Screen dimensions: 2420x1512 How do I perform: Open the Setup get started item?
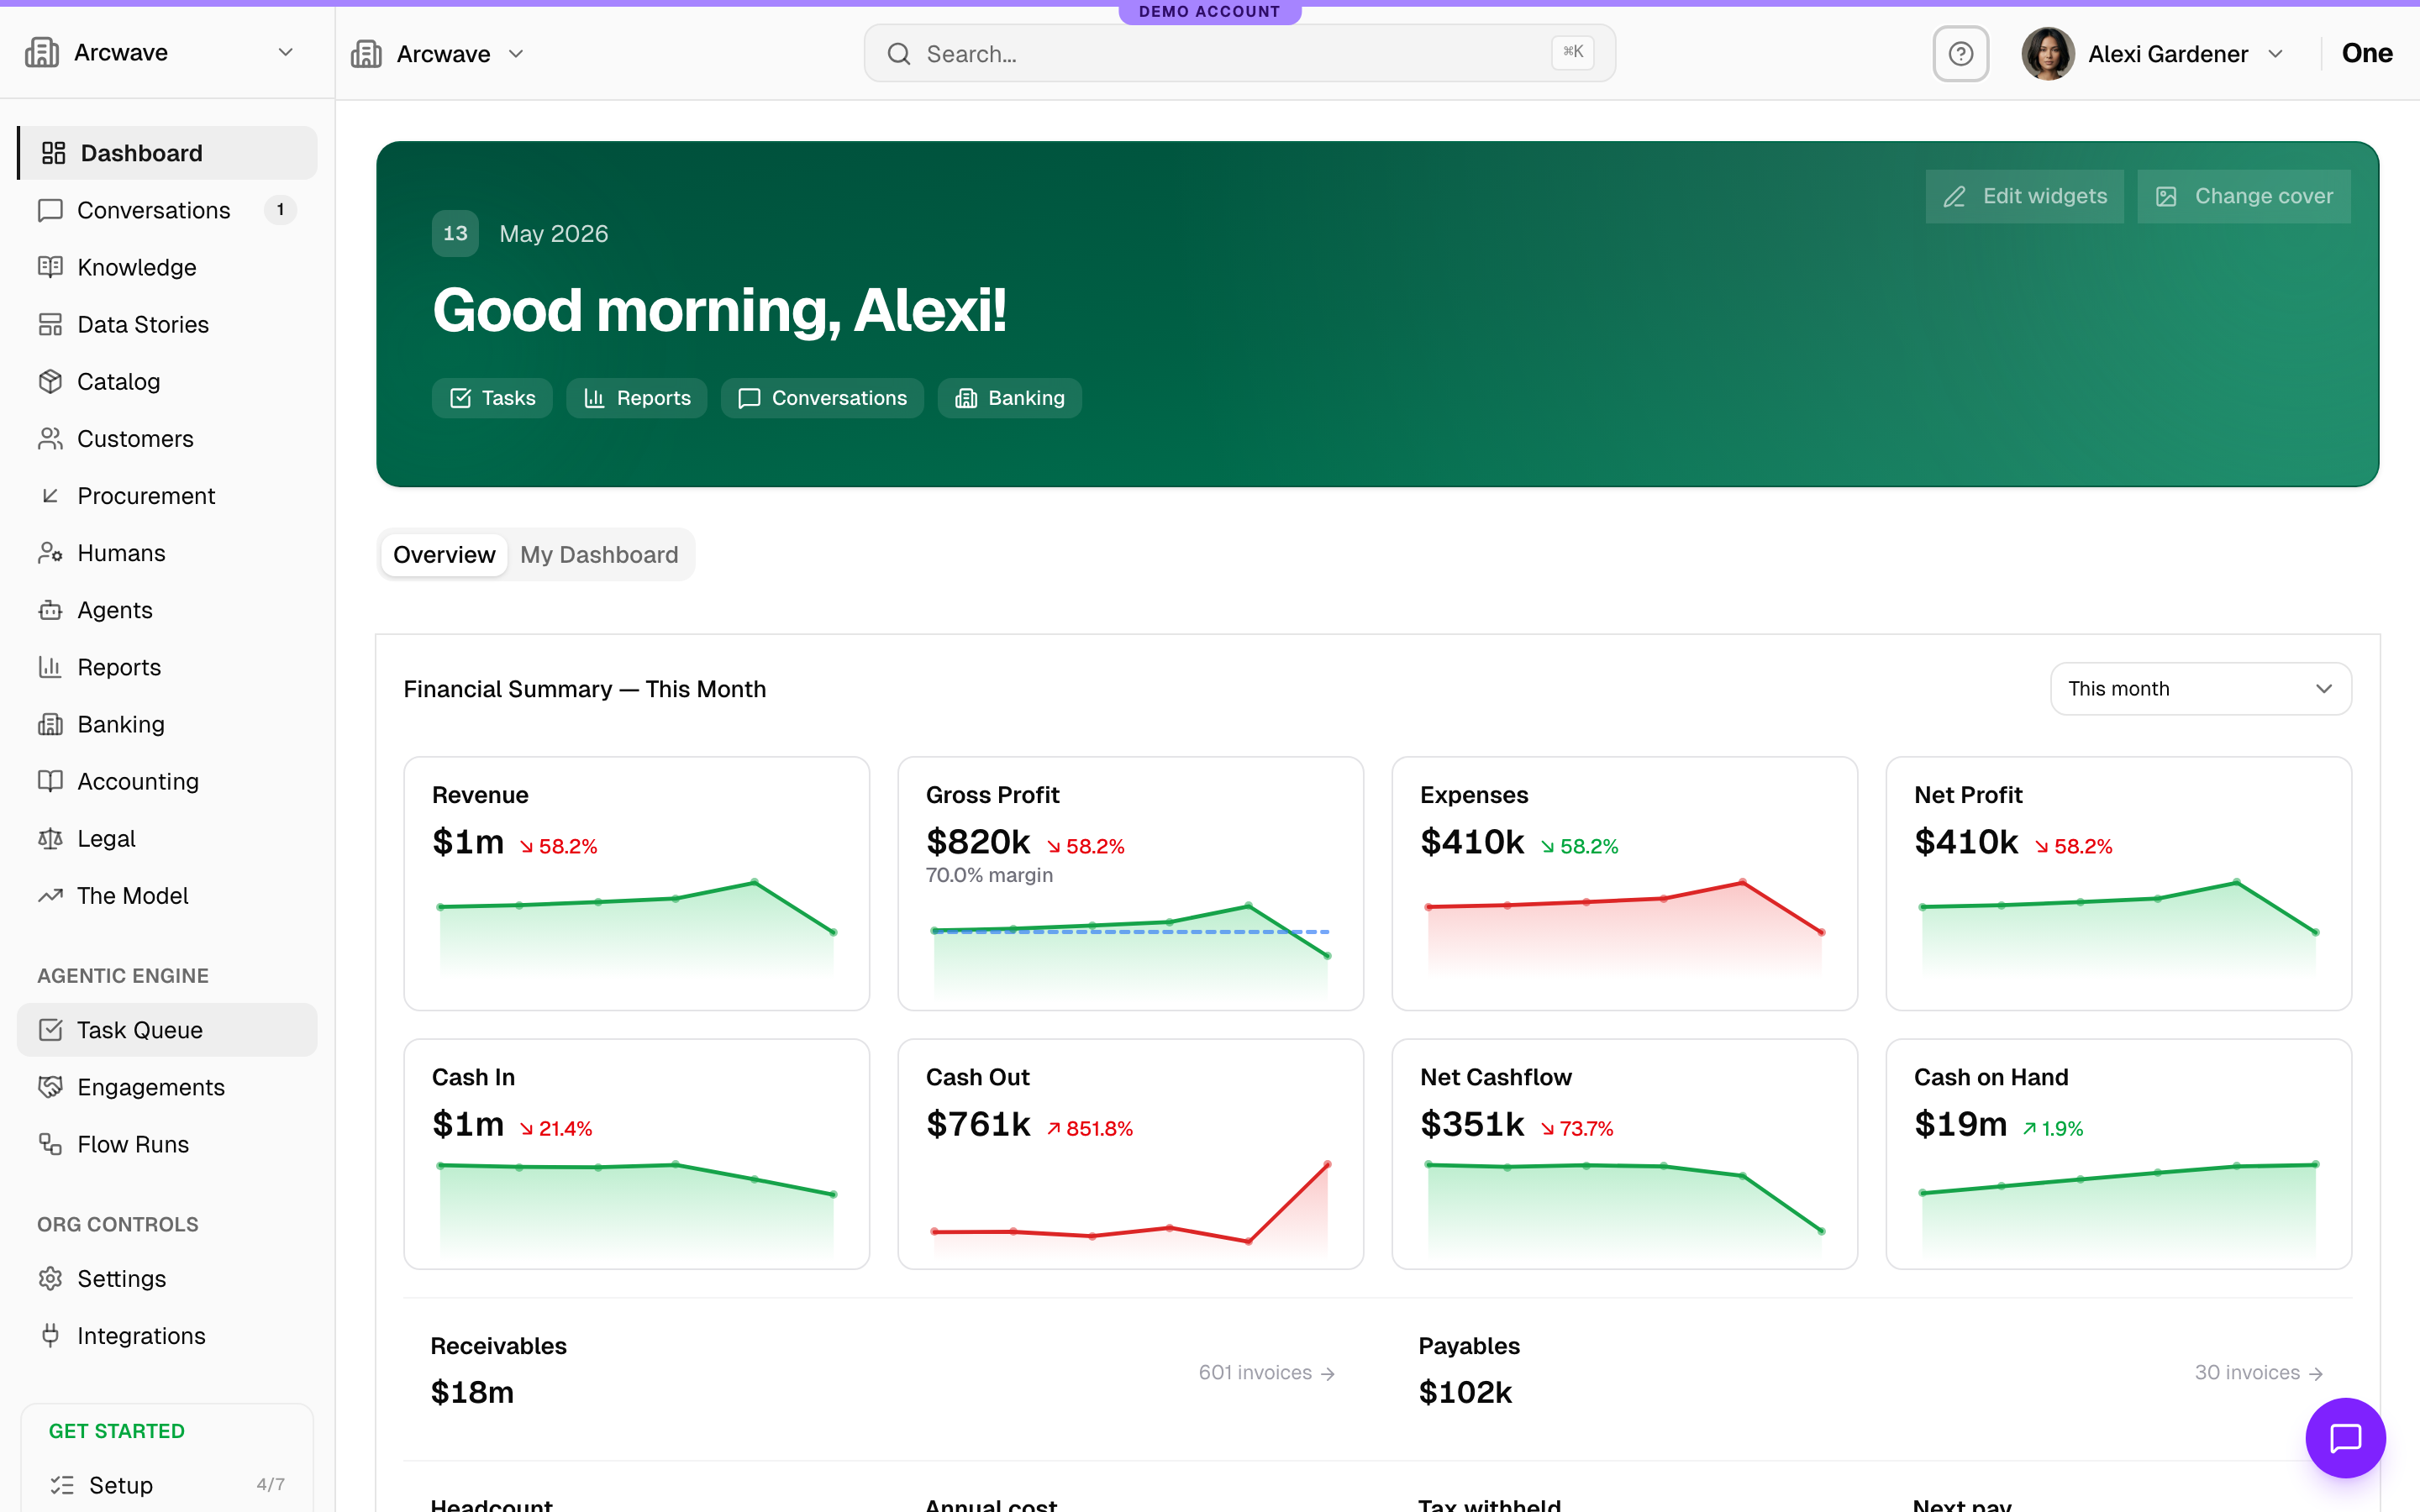coord(167,1484)
